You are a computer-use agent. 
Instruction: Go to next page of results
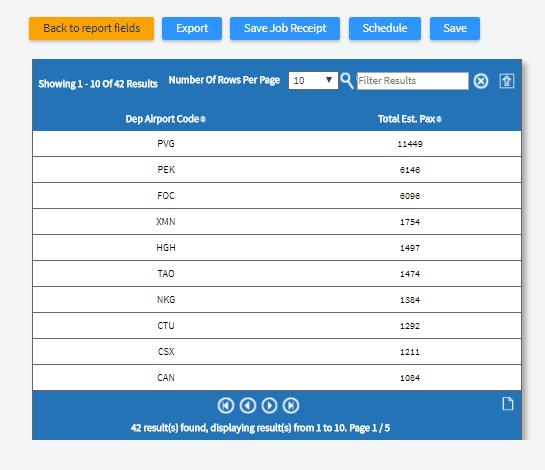(x=269, y=405)
